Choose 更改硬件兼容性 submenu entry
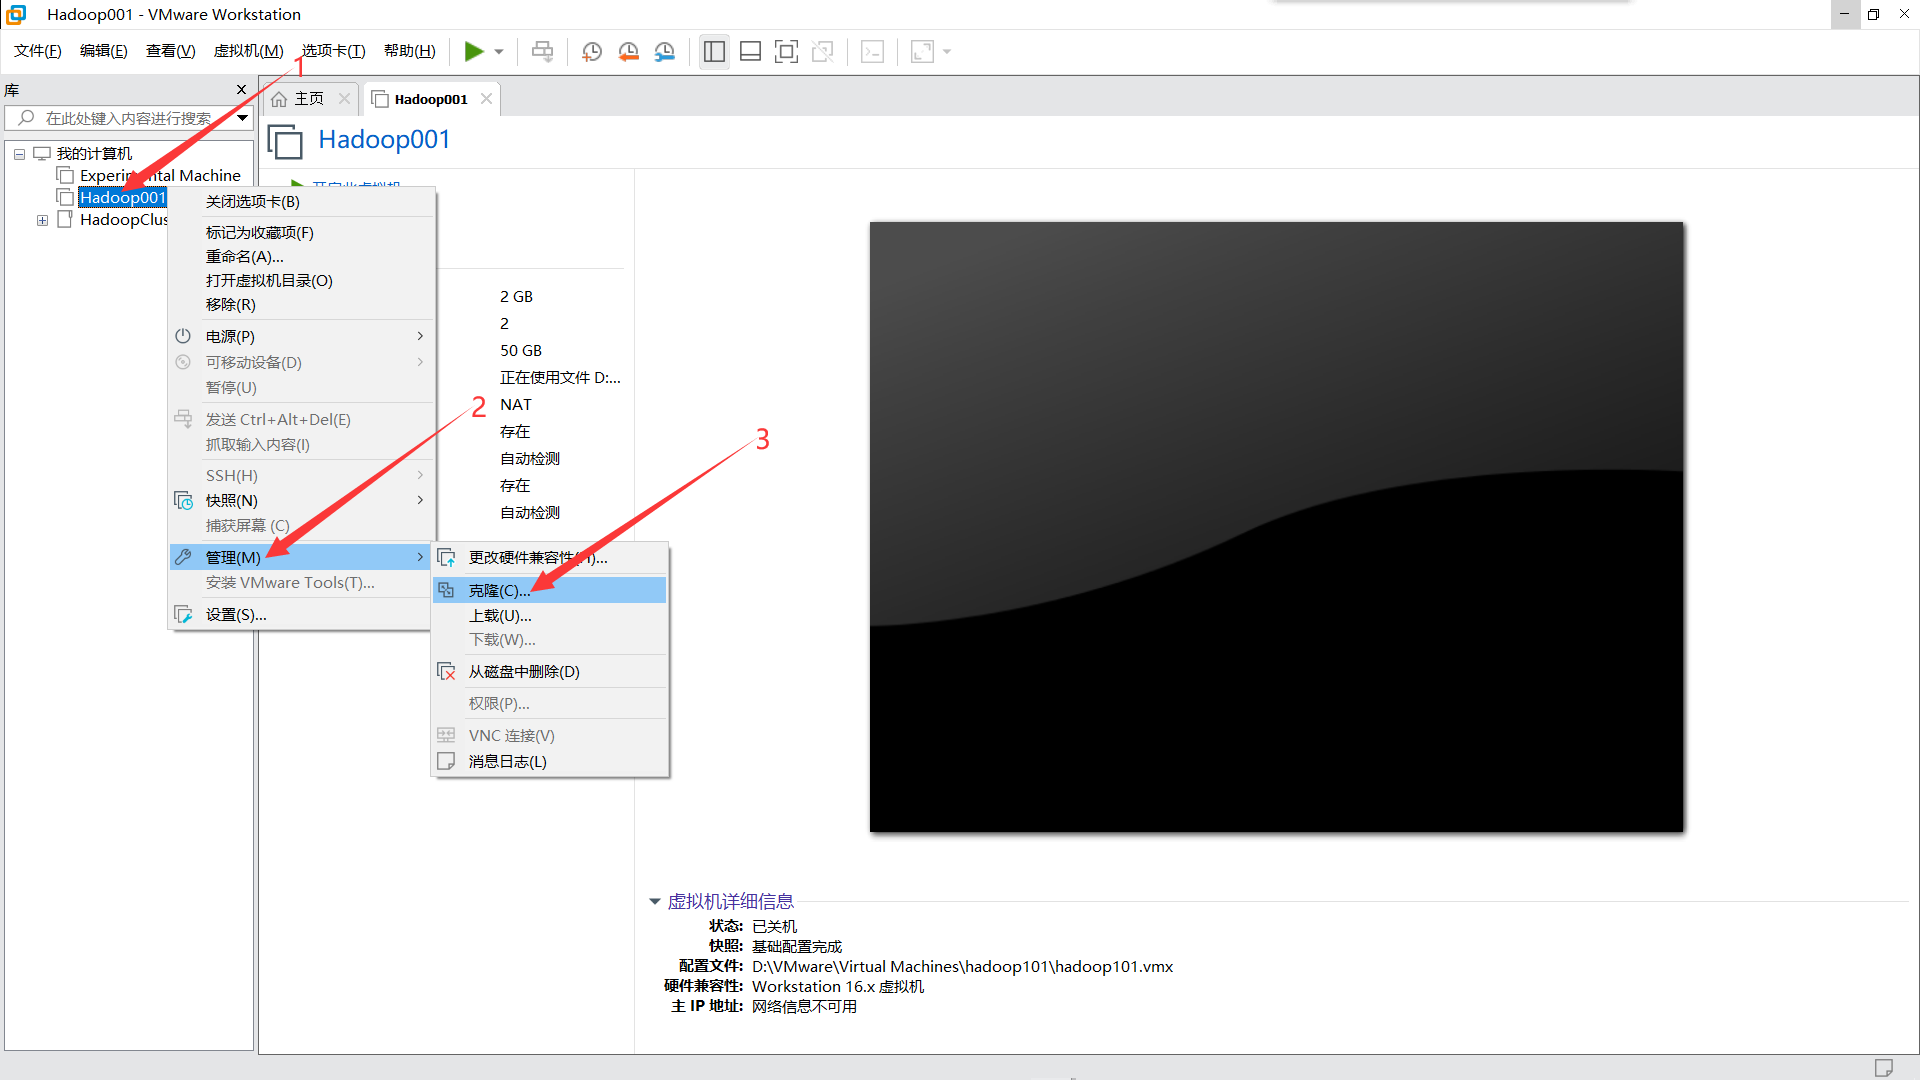1920x1080 pixels. [x=550, y=557]
